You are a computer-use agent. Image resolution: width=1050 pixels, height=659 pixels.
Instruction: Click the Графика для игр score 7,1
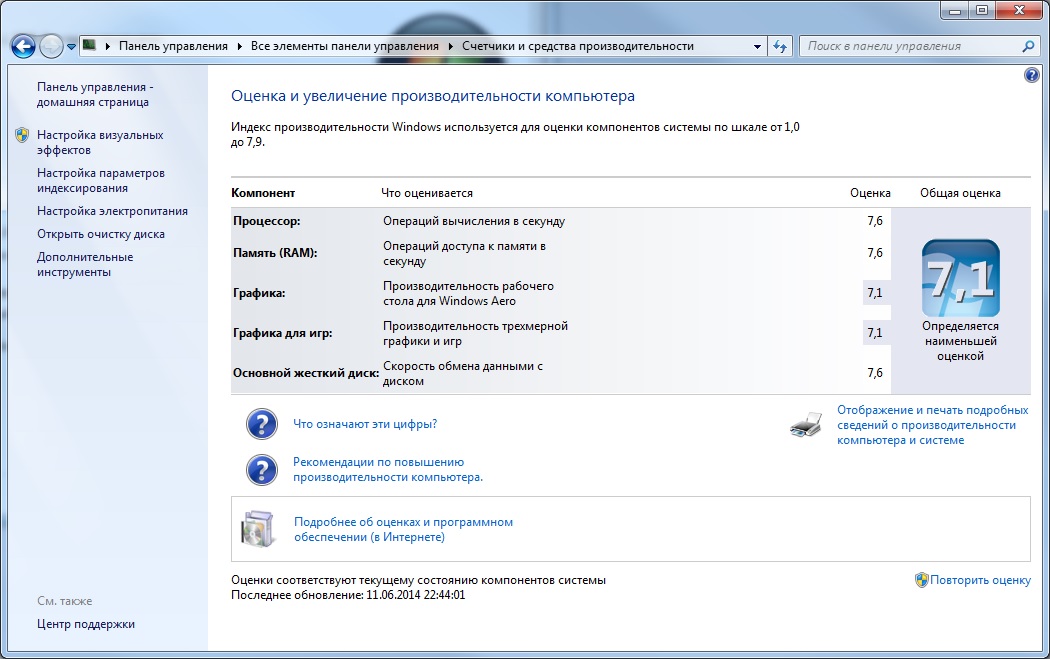point(875,333)
